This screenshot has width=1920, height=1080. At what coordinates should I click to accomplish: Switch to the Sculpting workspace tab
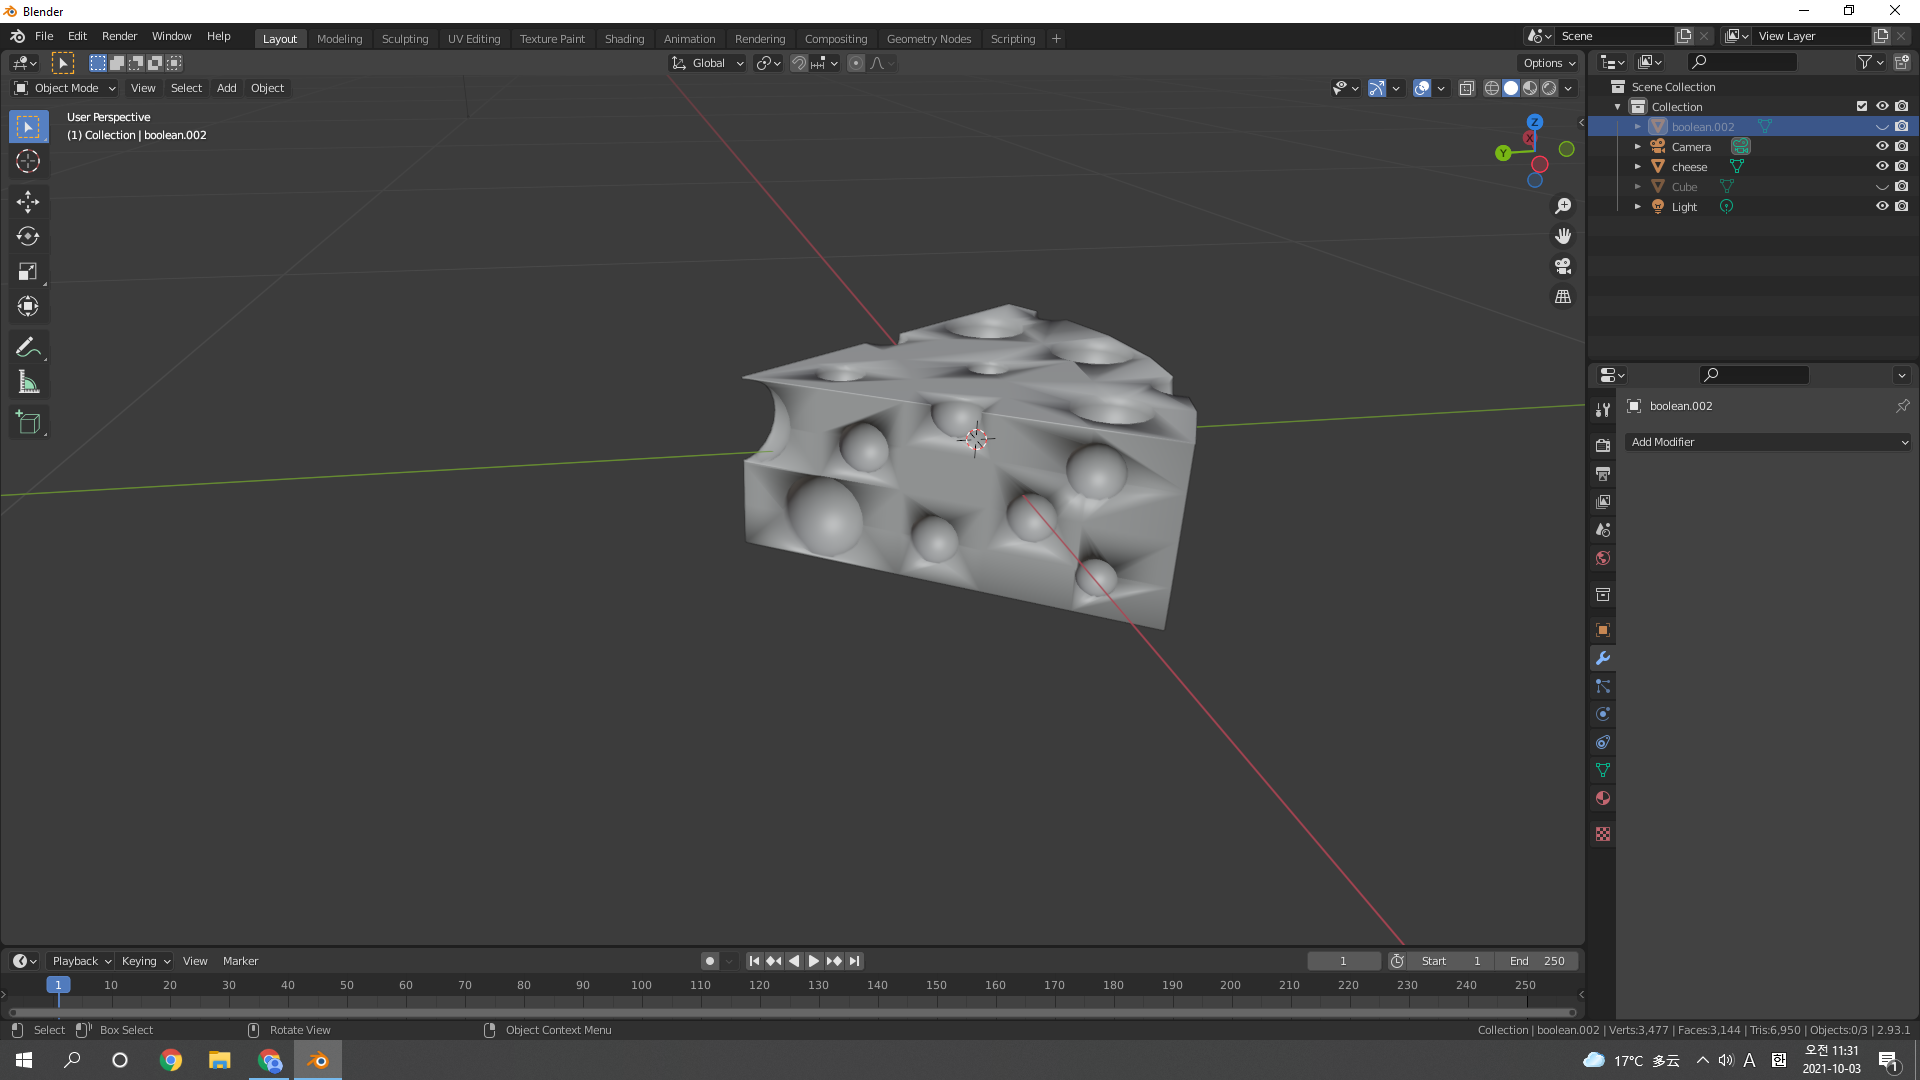coord(404,38)
